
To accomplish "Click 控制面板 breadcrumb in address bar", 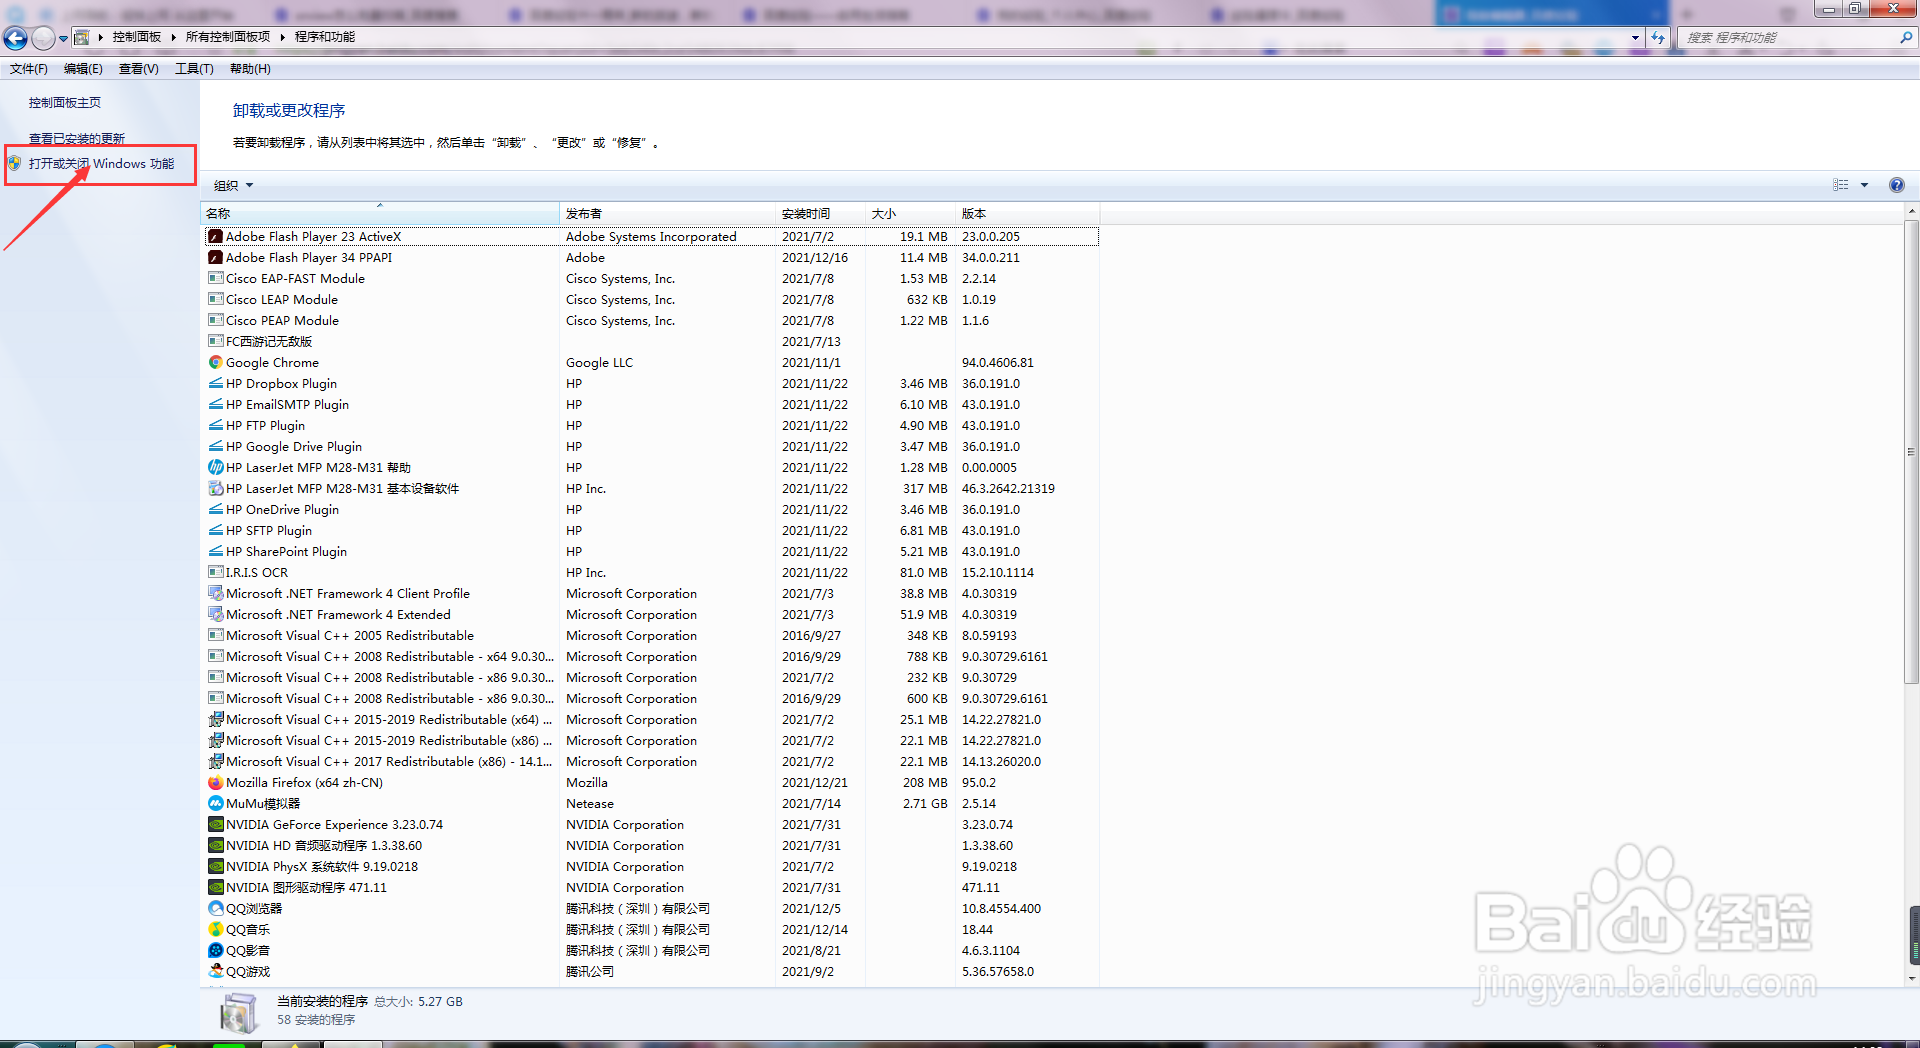I will pyautogui.click(x=137, y=37).
